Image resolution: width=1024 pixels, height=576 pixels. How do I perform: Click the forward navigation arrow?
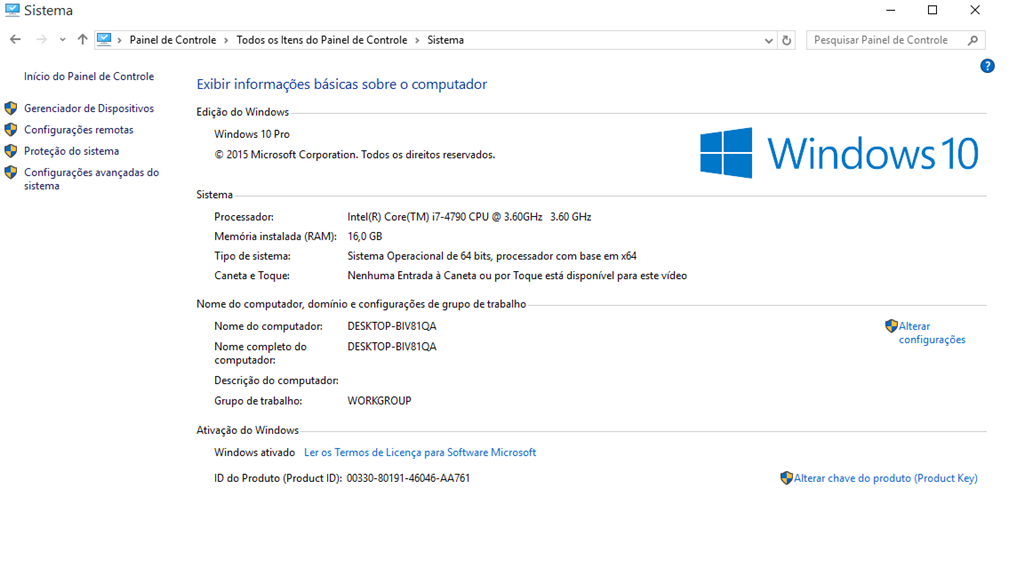tap(41, 40)
